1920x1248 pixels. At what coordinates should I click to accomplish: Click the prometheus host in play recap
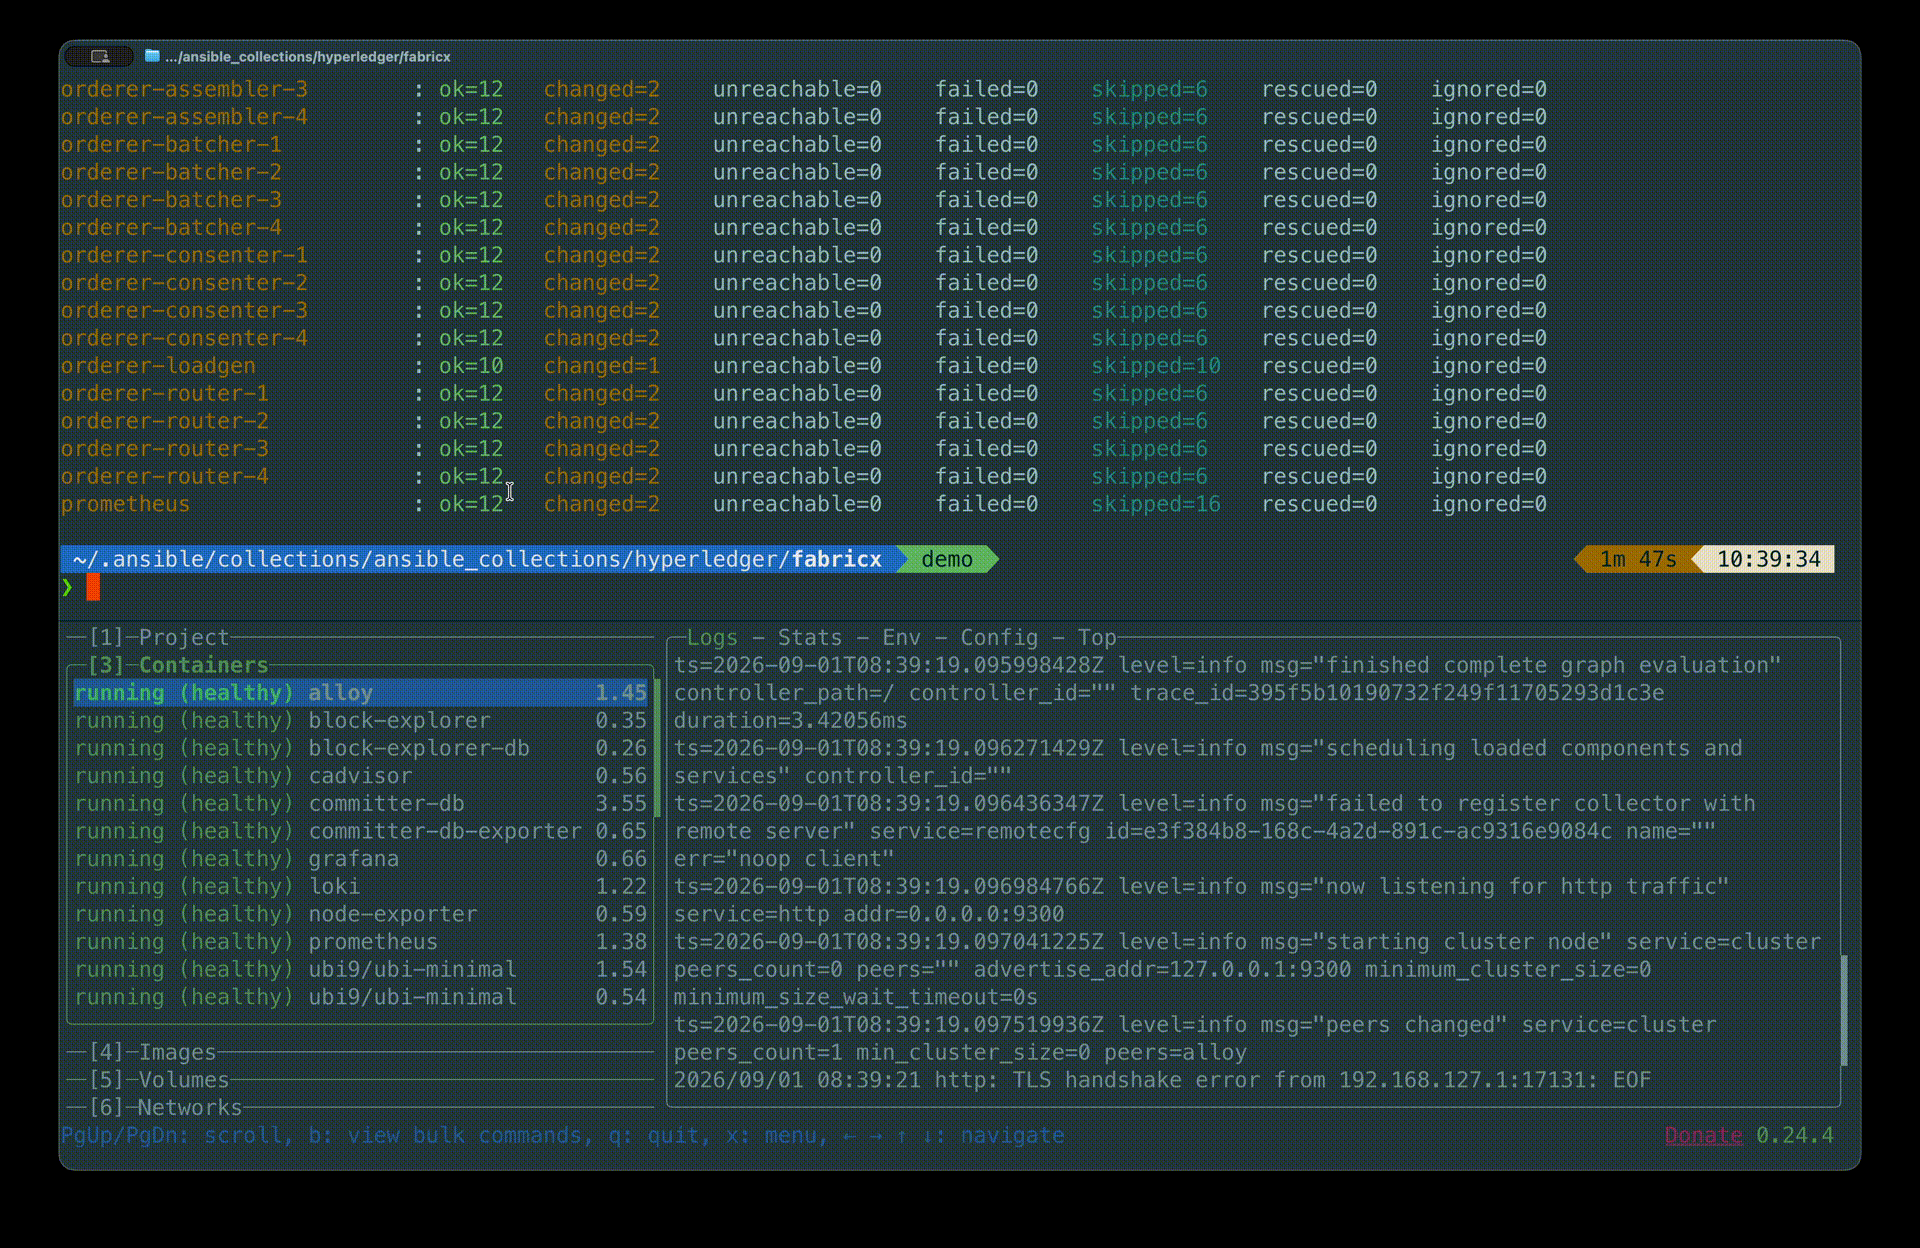(125, 504)
